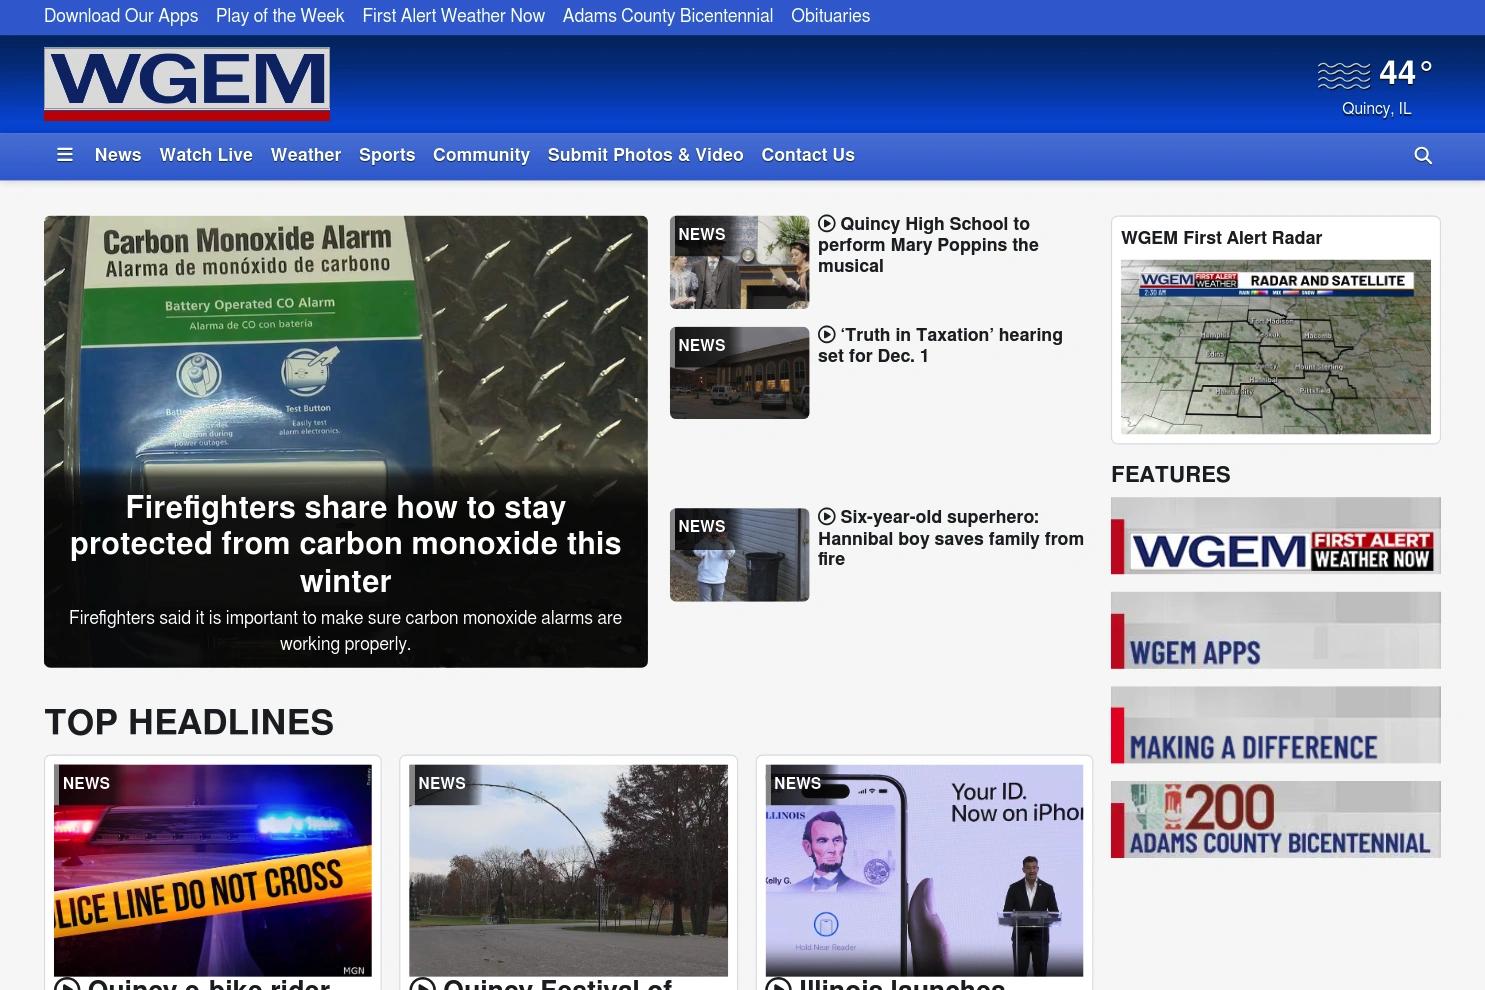Open the 'Truth in Taxation' story thumbnail

pos(740,373)
